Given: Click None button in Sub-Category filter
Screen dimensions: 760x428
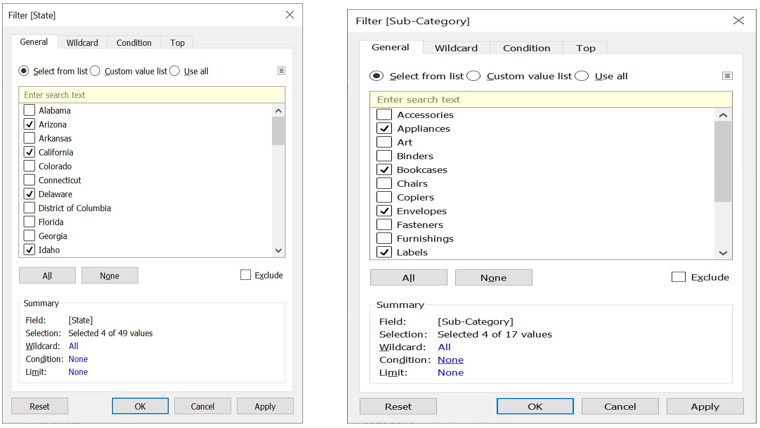Looking at the screenshot, I should point(493,277).
